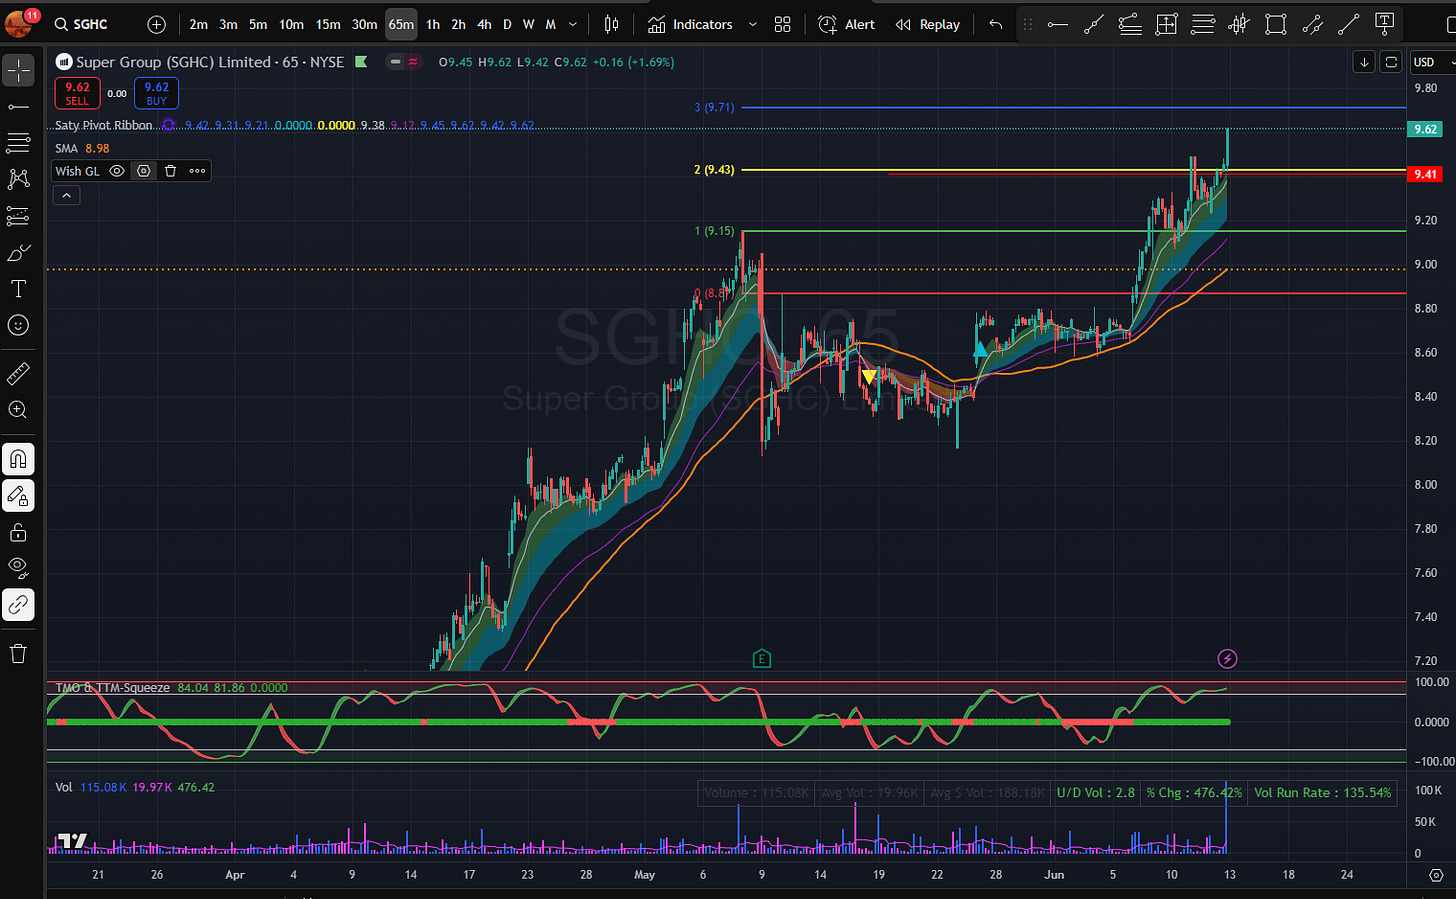Image resolution: width=1456 pixels, height=899 pixels.
Task: Activate the zoom in tool
Action: (18, 410)
